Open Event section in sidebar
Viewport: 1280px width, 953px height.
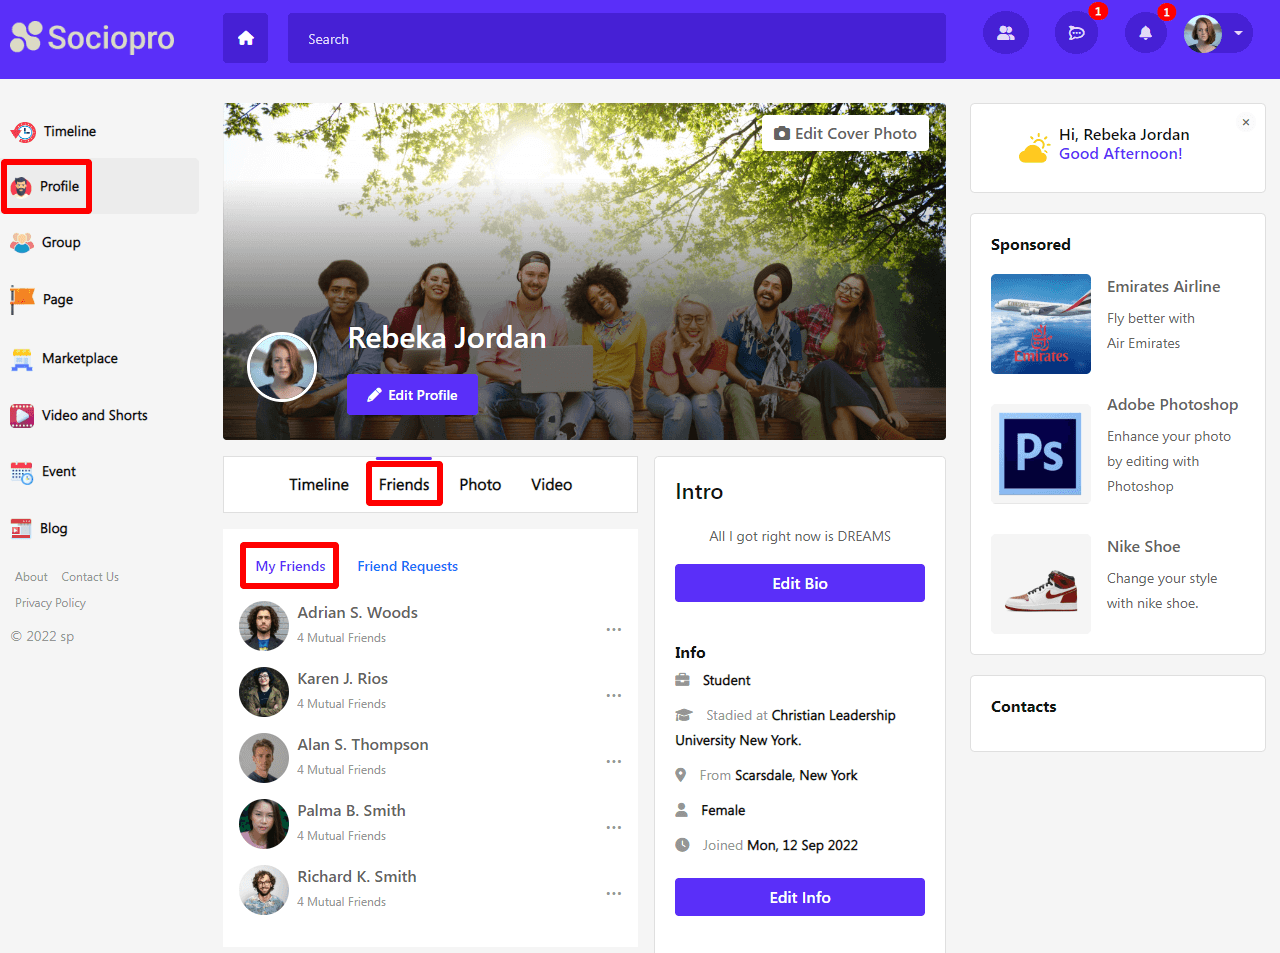pyautogui.click(x=58, y=472)
